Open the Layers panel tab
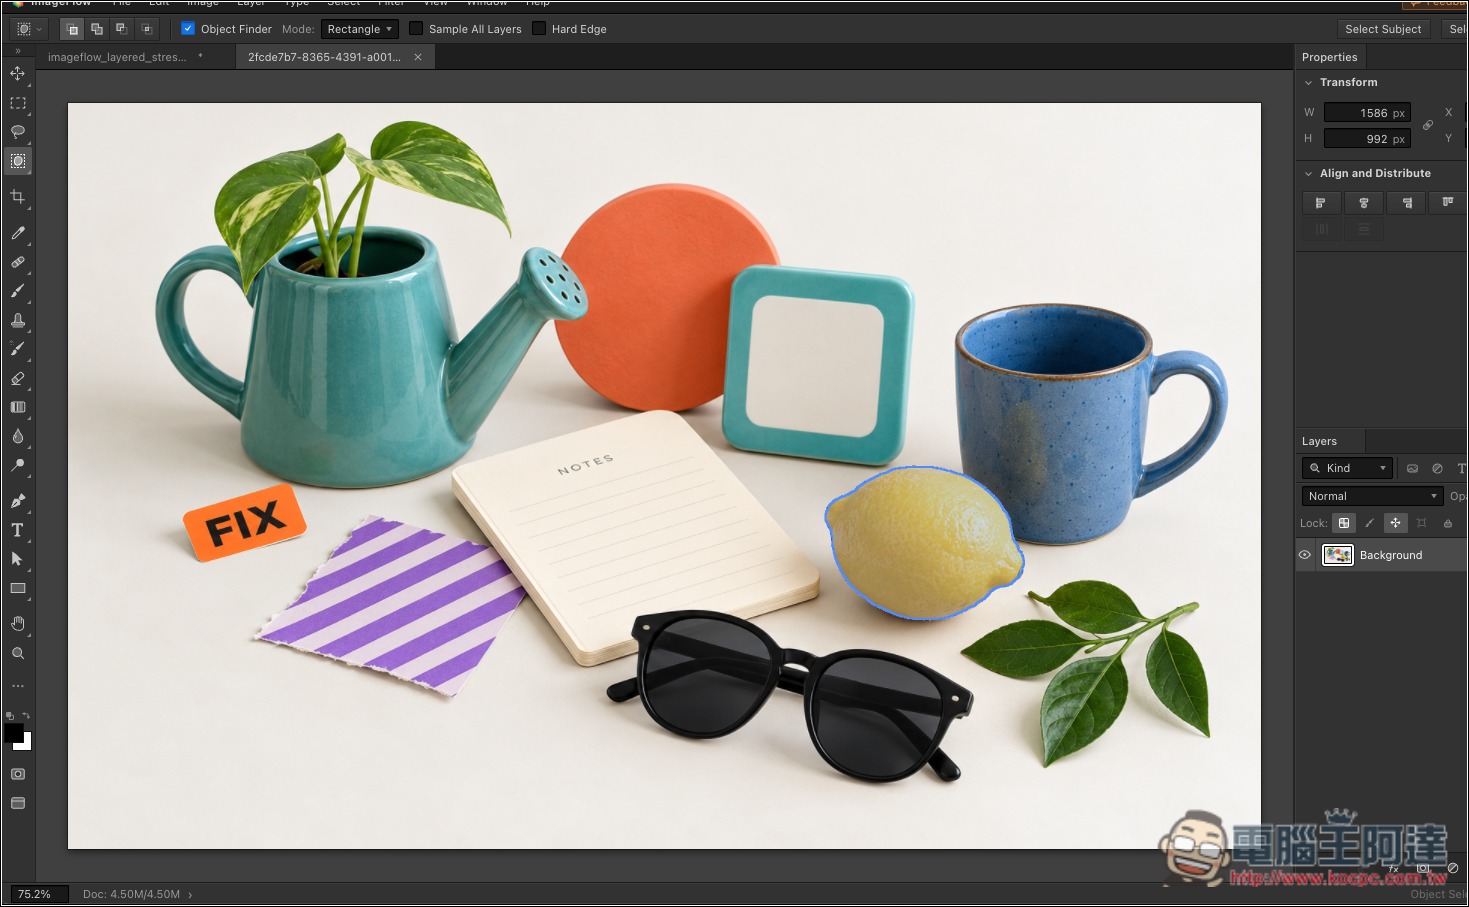This screenshot has width=1469, height=907. (1319, 441)
